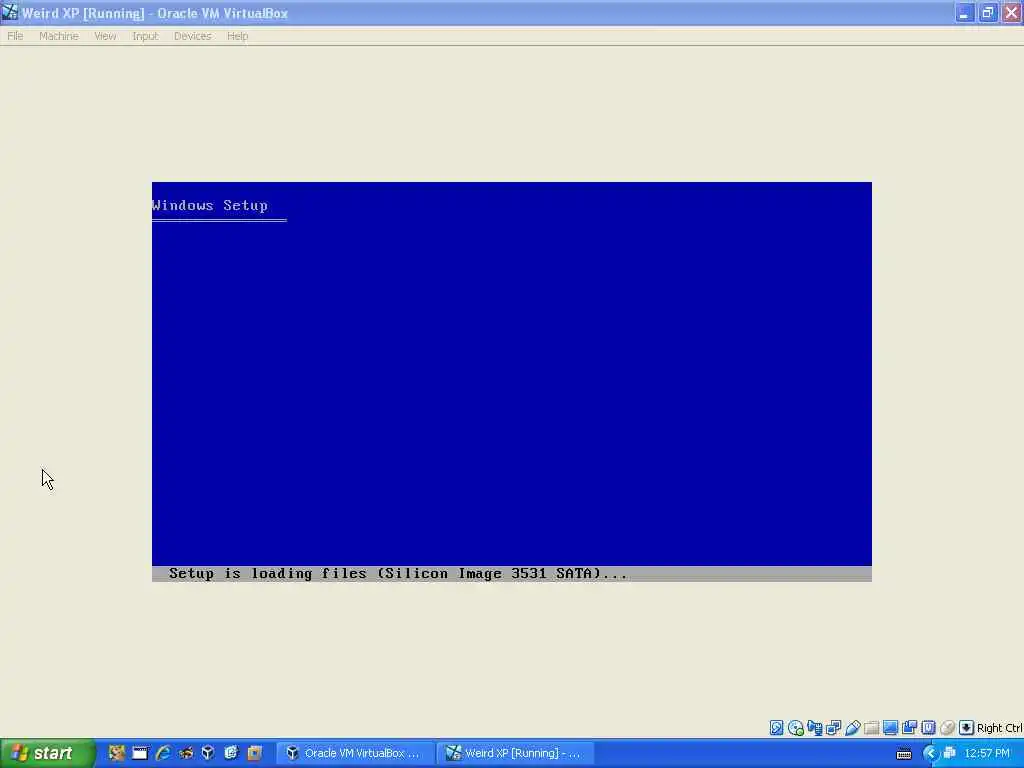
Task: Click the display monitor status icon
Action: pos(890,728)
